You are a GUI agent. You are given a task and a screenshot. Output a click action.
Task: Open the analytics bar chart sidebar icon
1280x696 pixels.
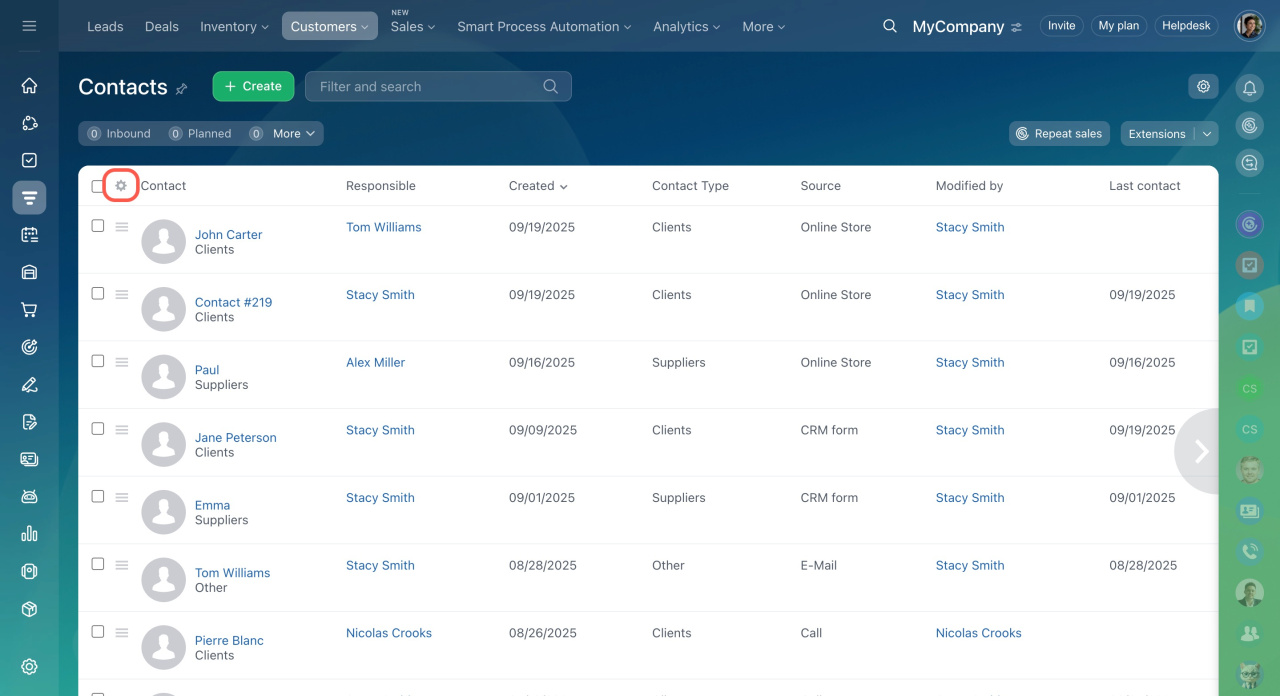point(29,534)
